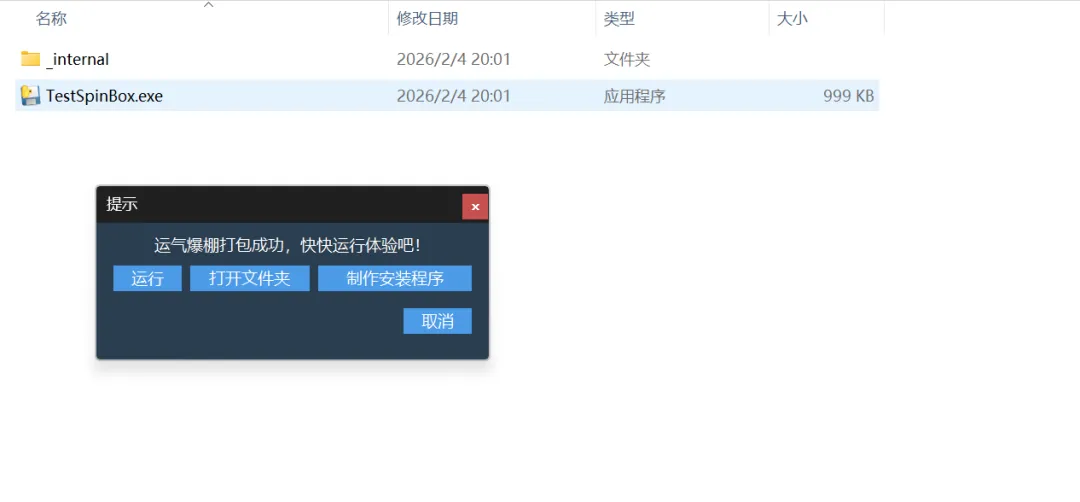Select the _internal folder name
This screenshot has width=1080, height=502.
pos(78,60)
